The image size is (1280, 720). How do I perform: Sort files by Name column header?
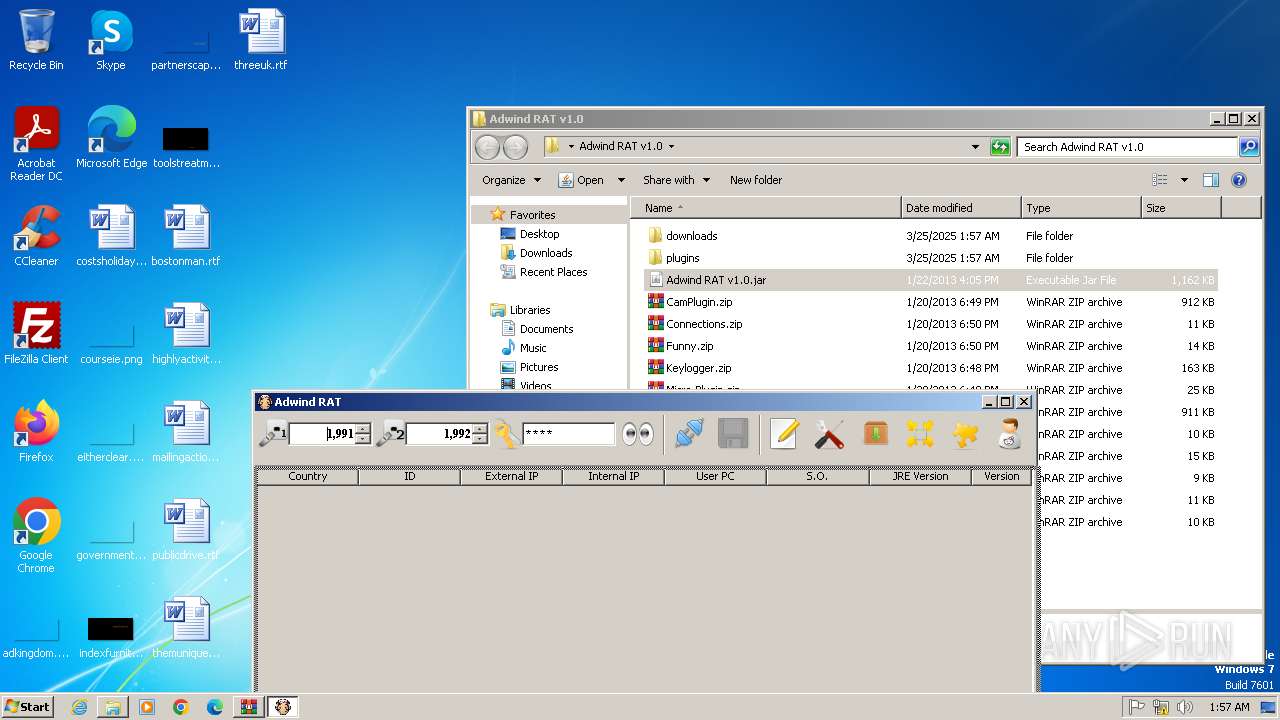(x=766, y=208)
